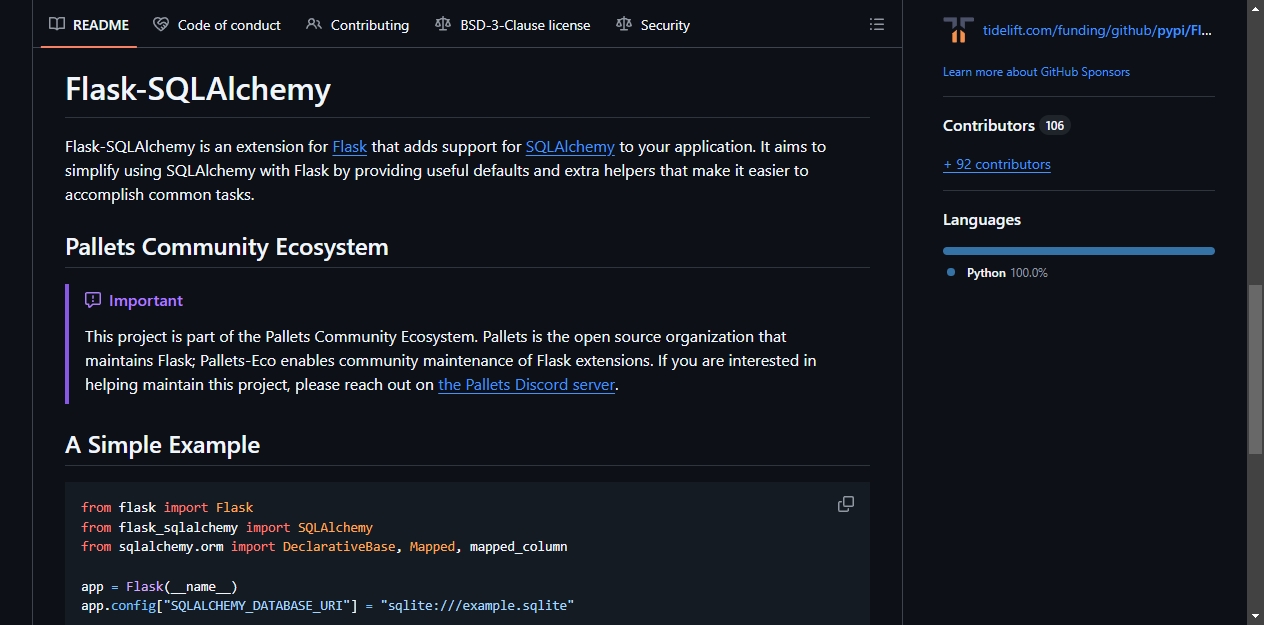Follow the SQLAlchemy link
Viewport: 1264px width, 625px height.
570,146
